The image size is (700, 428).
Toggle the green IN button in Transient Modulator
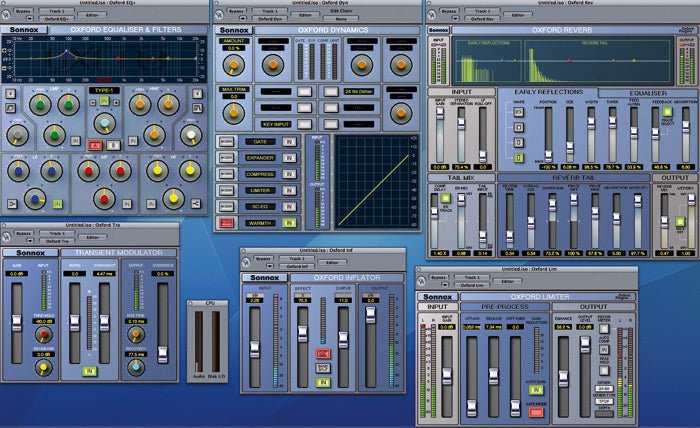pyautogui.click(x=89, y=371)
